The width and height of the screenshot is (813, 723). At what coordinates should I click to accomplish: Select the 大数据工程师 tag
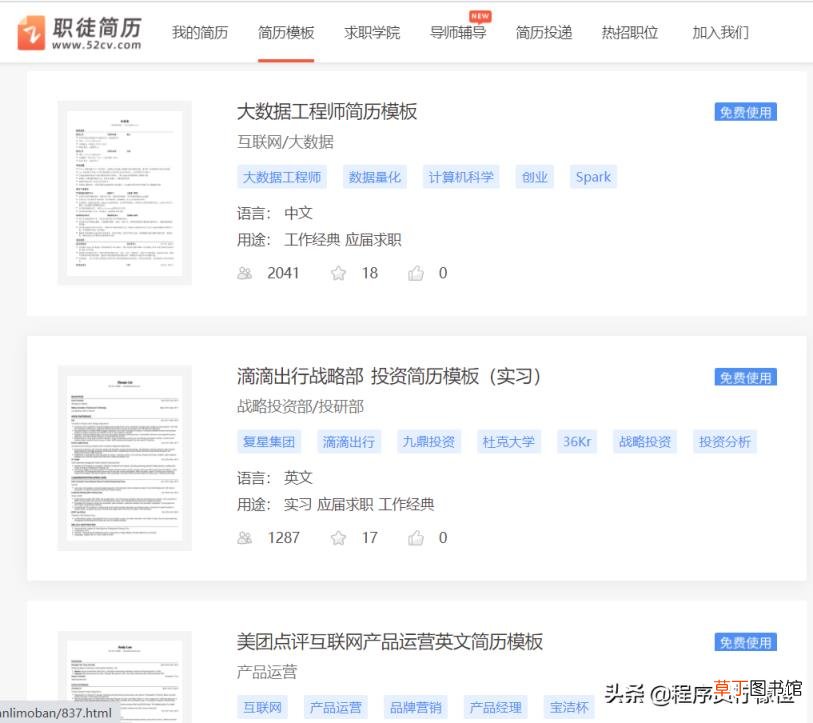coord(282,177)
